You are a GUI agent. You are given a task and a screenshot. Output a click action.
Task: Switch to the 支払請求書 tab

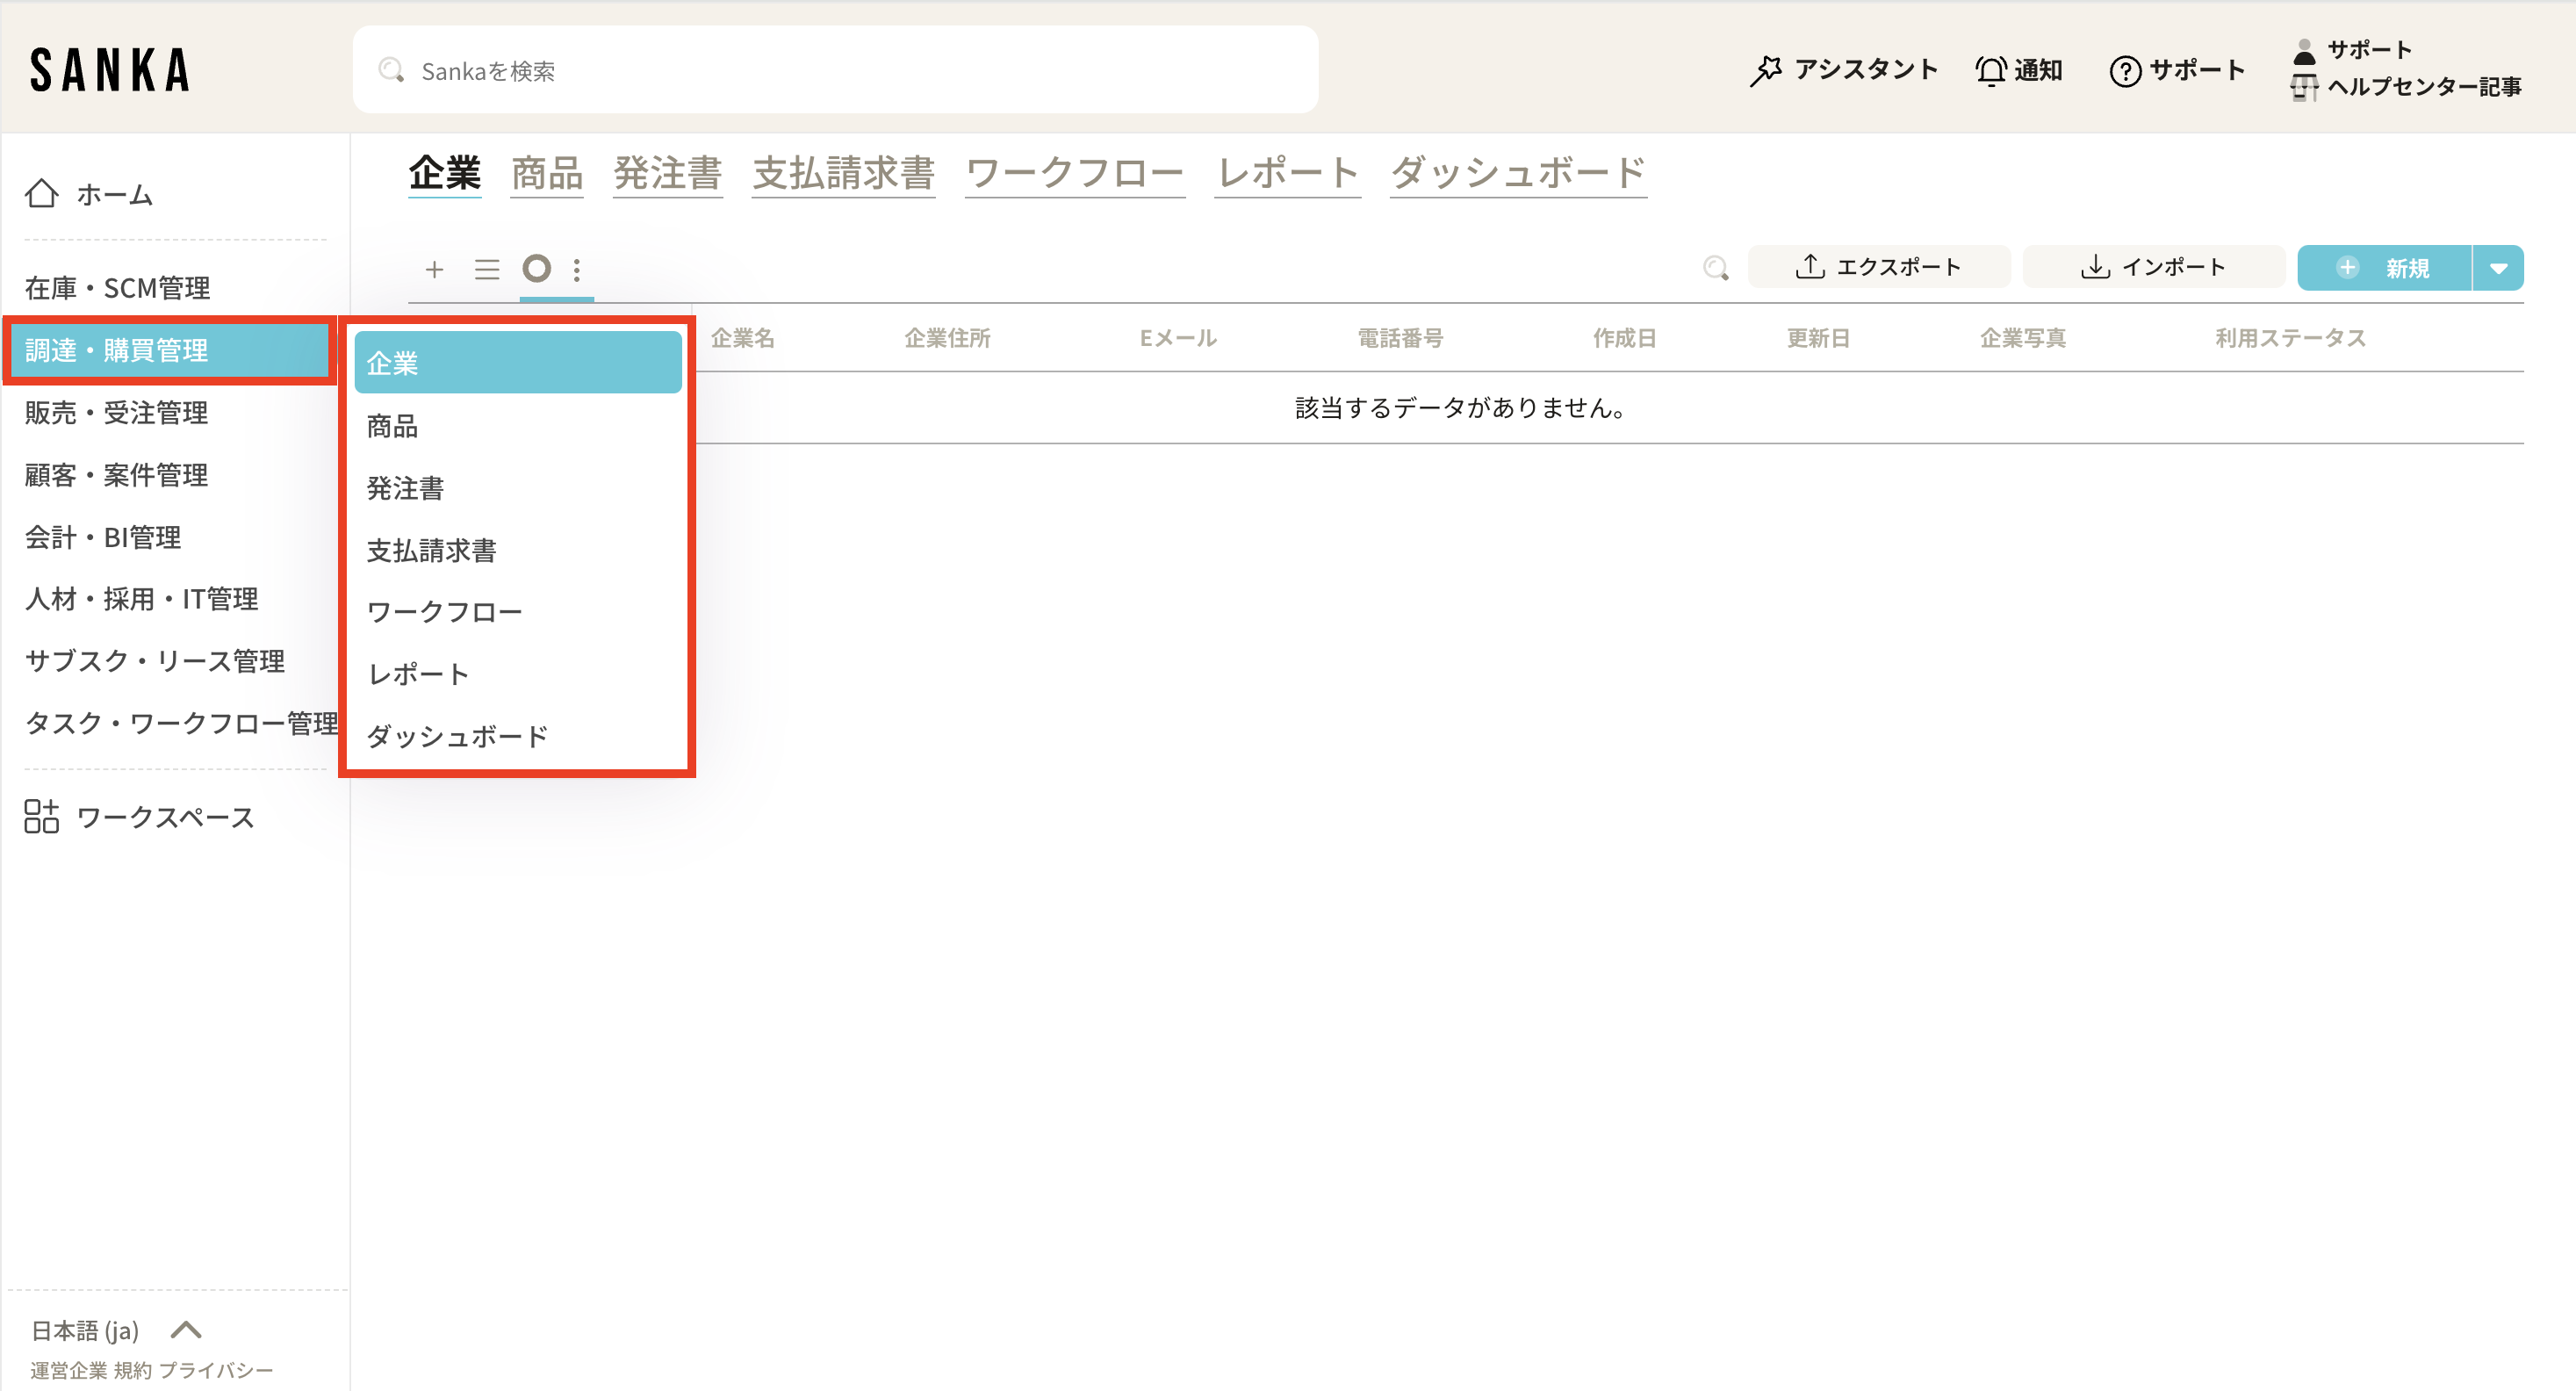843,173
